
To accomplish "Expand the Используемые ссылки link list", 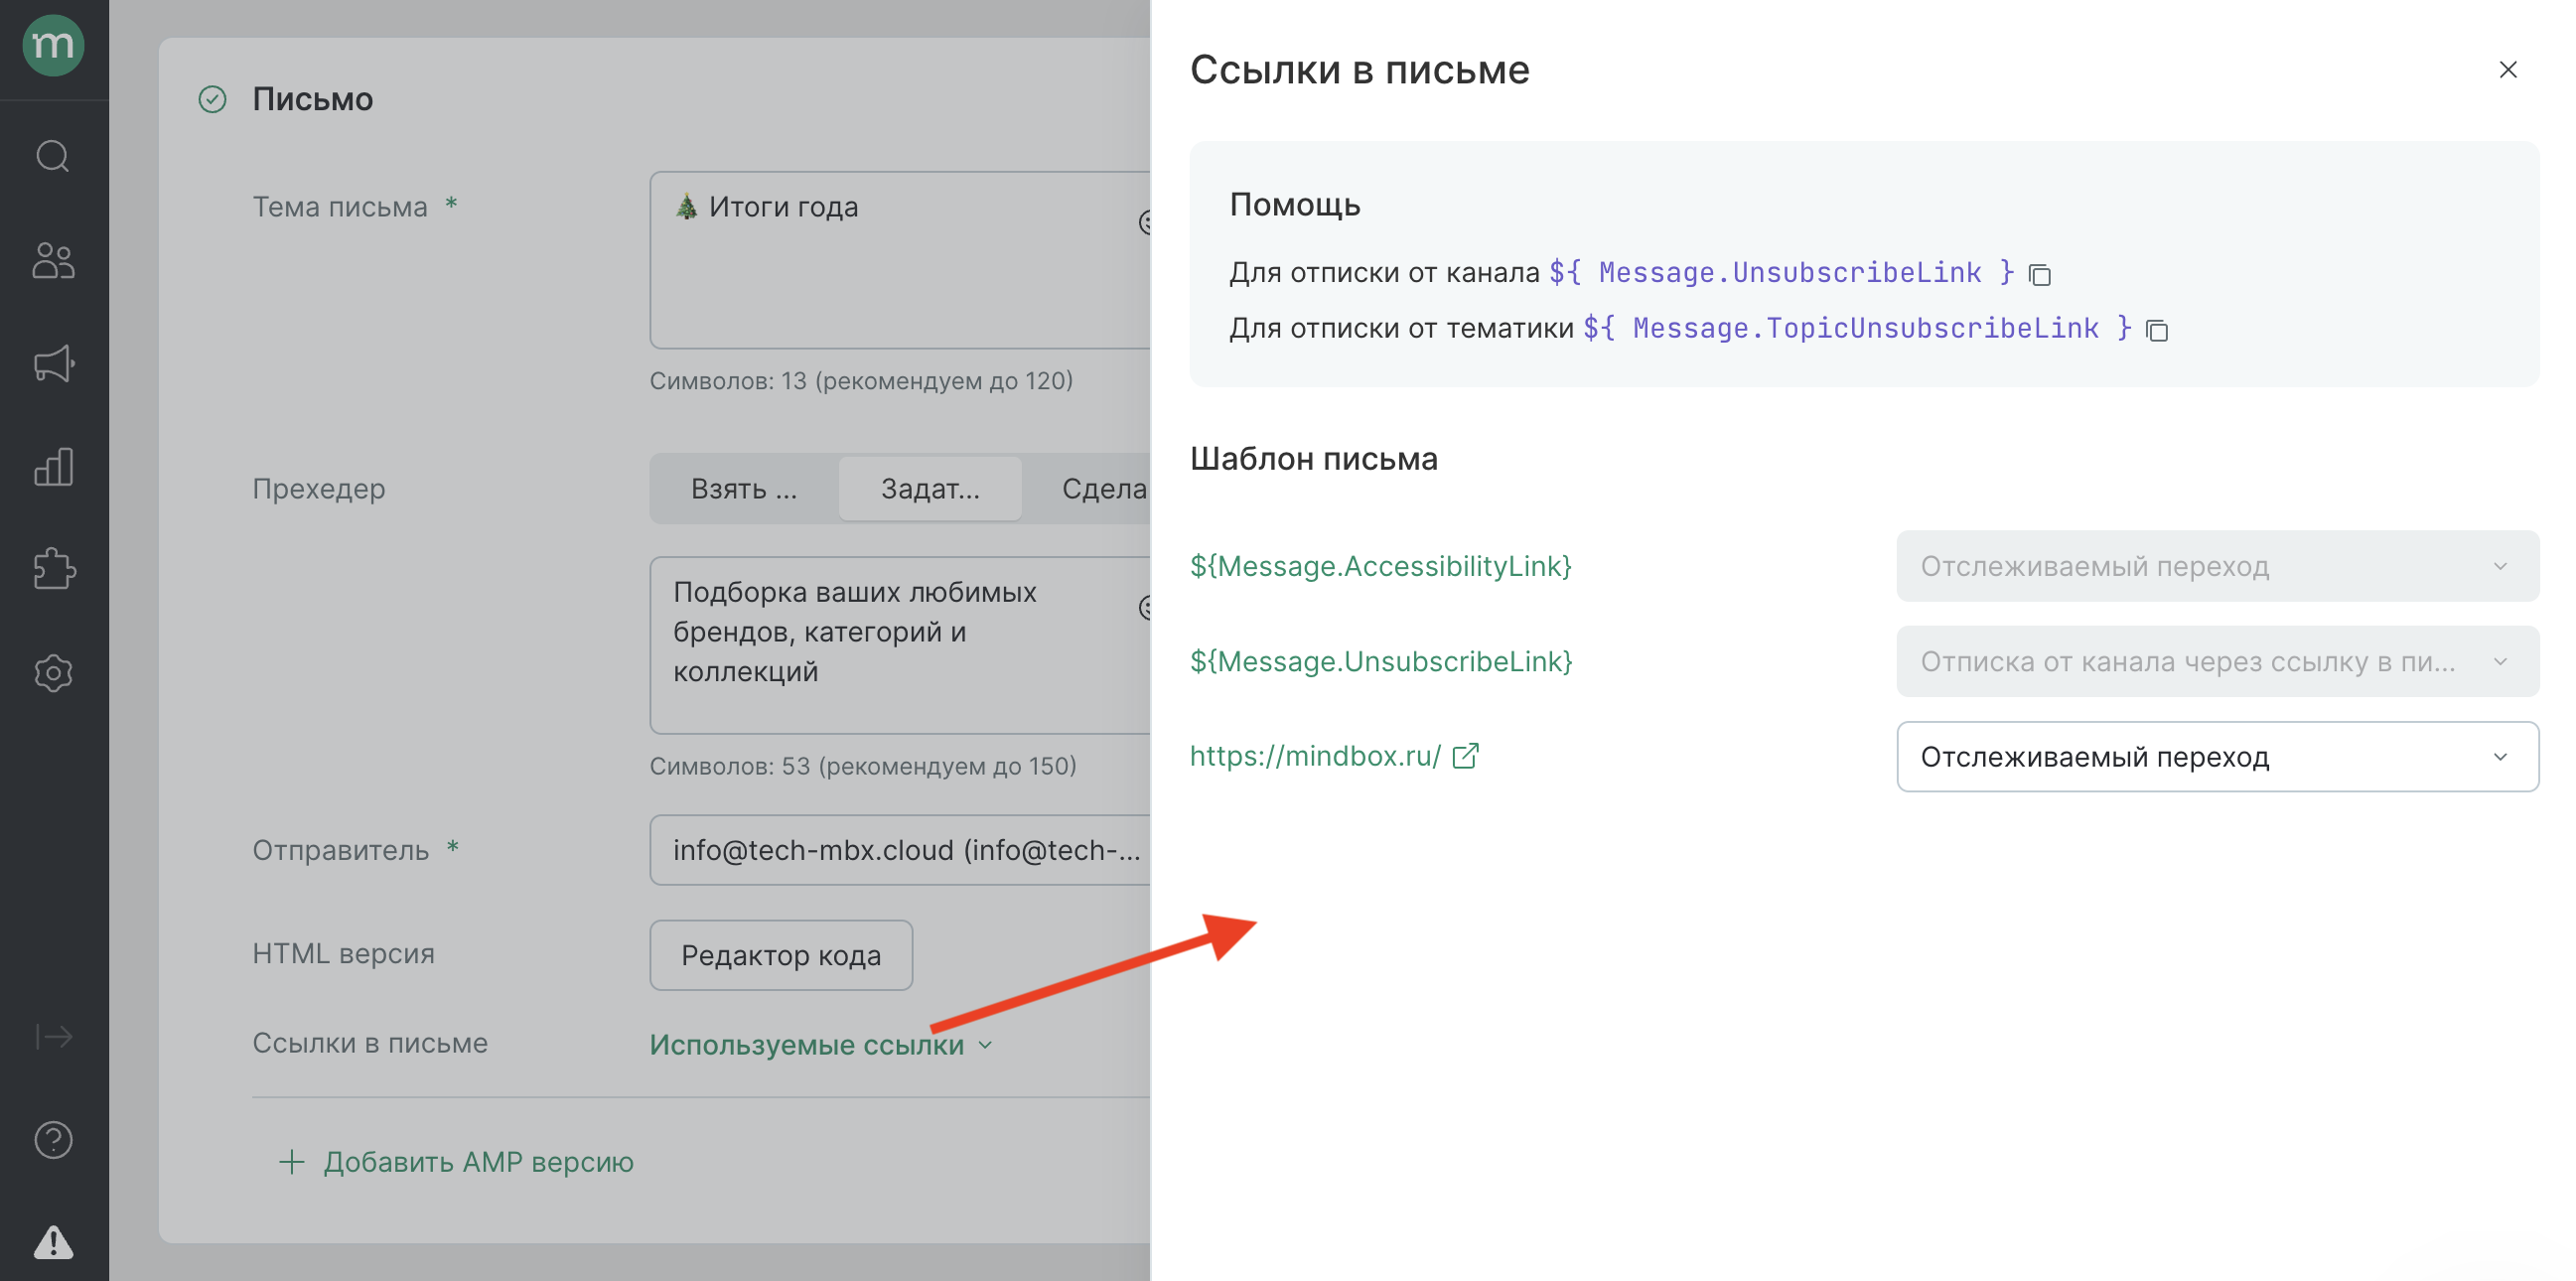I will coord(821,1044).
